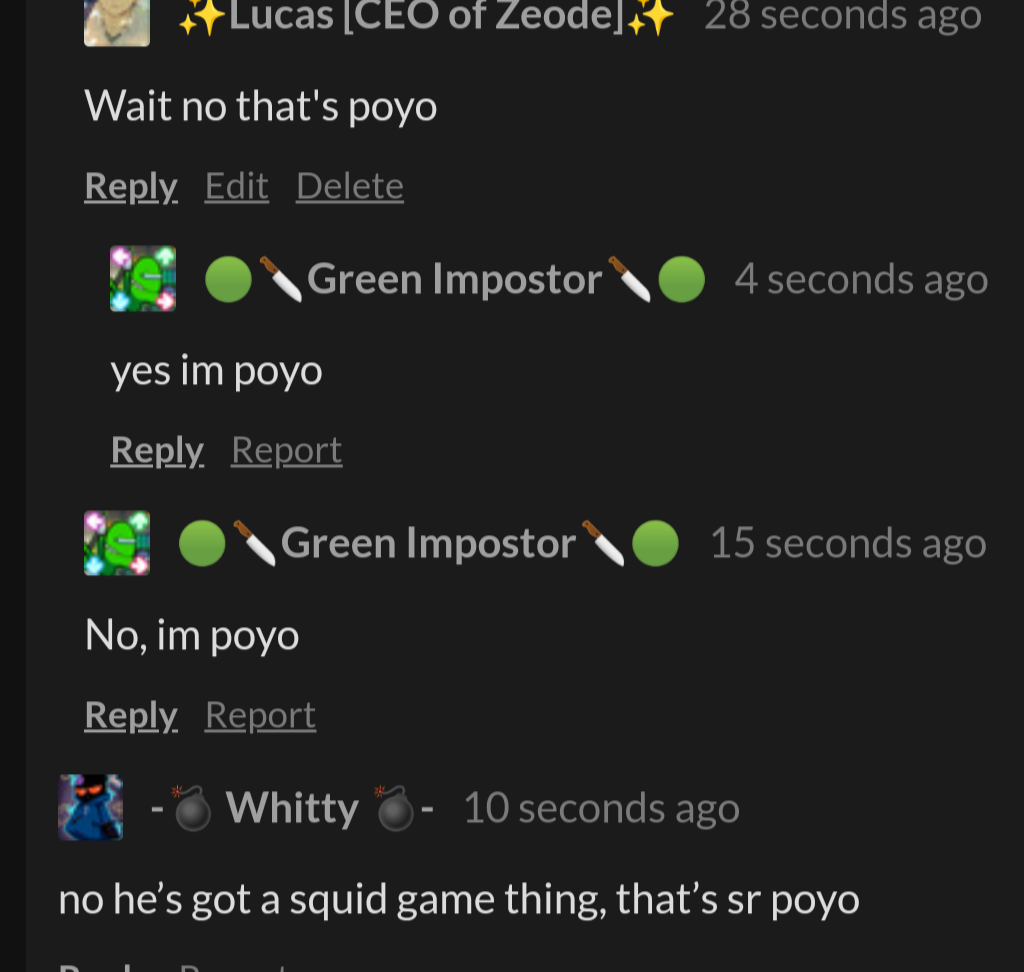Report the "No, im poyo" comment
The width and height of the screenshot is (1024, 972).
(x=261, y=715)
